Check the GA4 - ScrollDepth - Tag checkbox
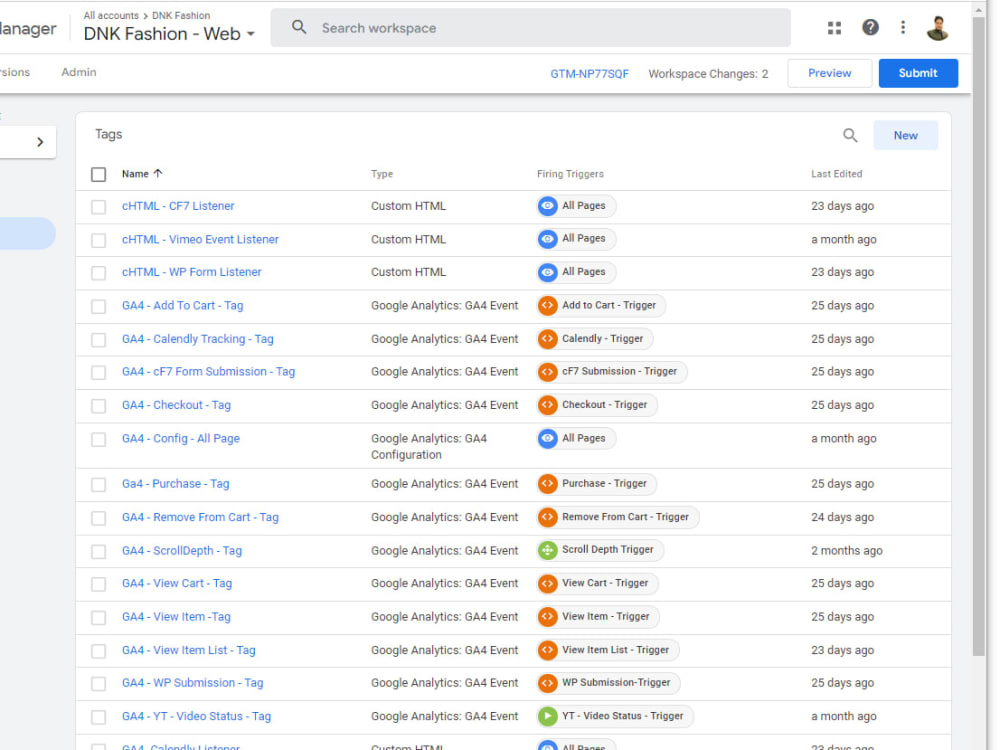This screenshot has width=1000, height=750. (x=98, y=551)
